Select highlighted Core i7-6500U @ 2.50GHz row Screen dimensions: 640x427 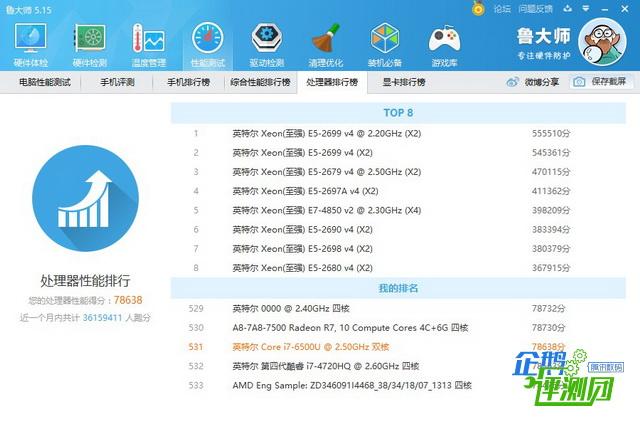tap(398, 347)
